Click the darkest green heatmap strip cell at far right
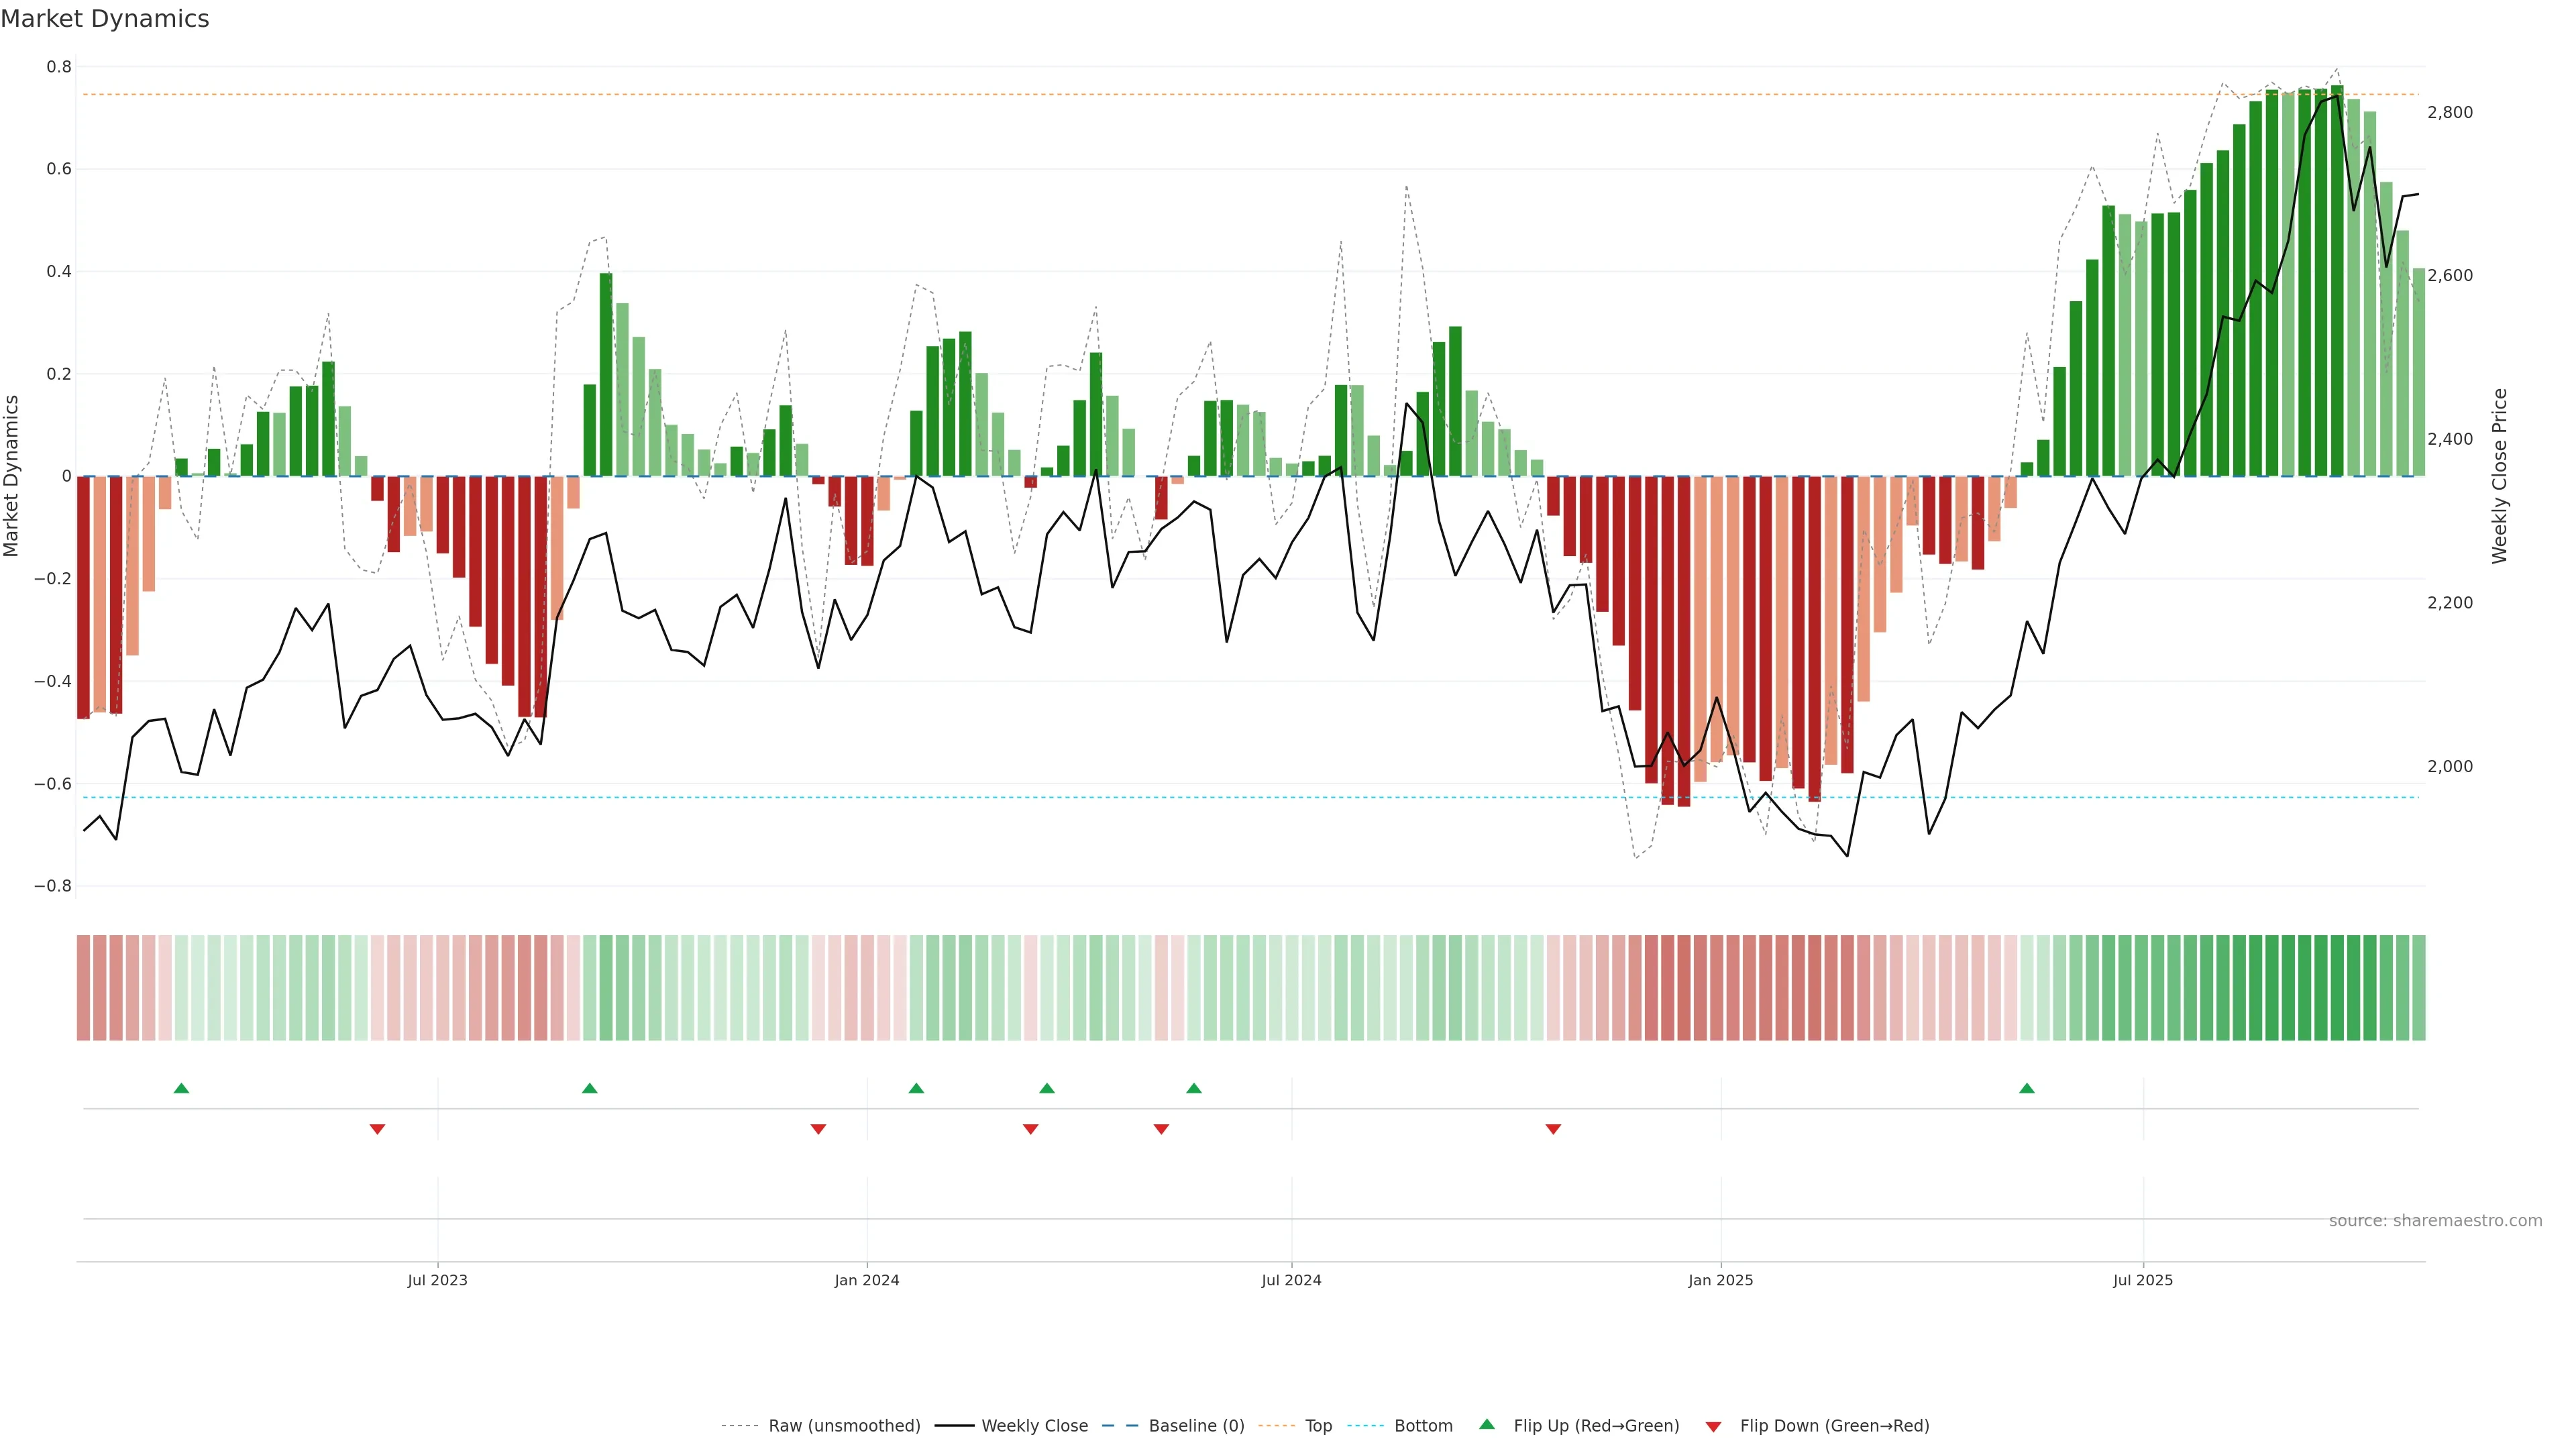Image resolution: width=2576 pixels, height=1449 pixels. coord(2337,987)
